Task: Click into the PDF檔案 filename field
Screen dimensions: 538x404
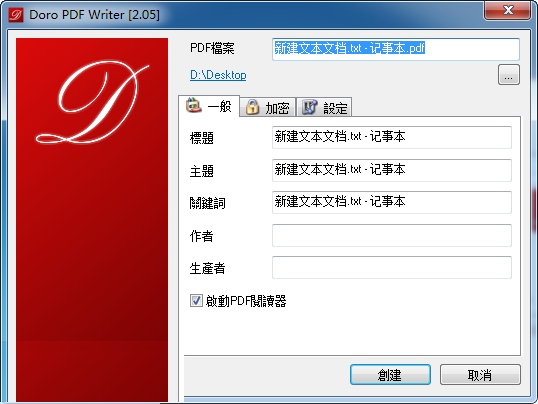Action: (x=396, y=49)
